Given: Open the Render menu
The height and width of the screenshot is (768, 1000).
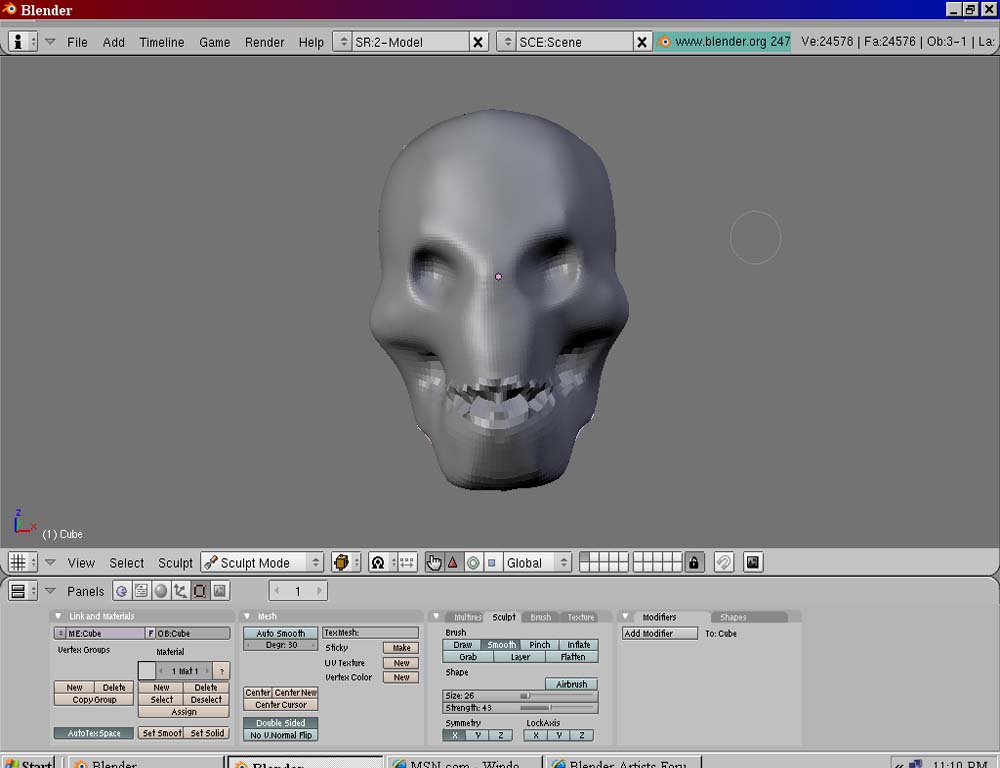Looking at the screenshot, I should (x=264, y=42).
